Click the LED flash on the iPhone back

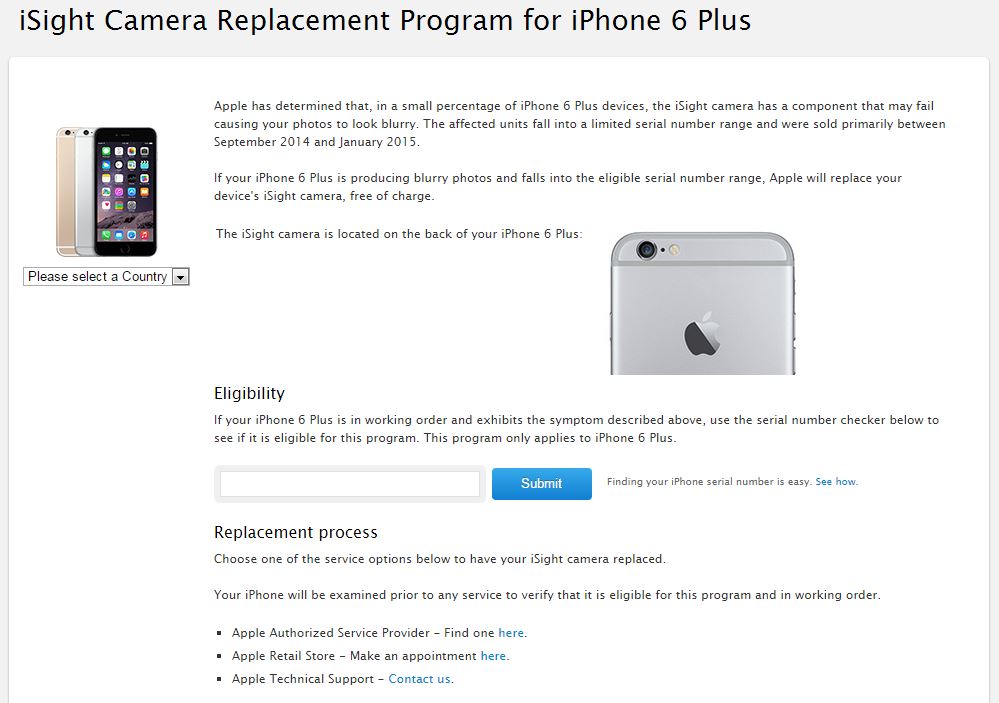(674, 250)
